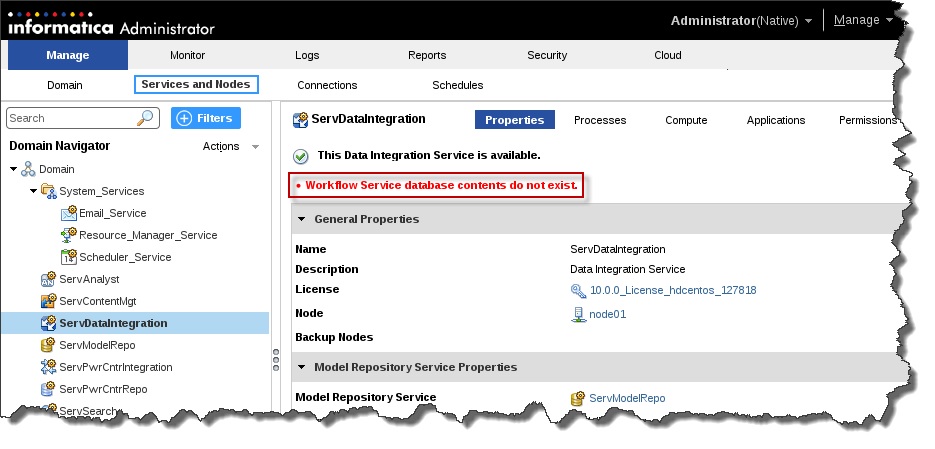Select Scheduler_Service in the navigator
Screen dimensions: 935x449
click(125, 258)
